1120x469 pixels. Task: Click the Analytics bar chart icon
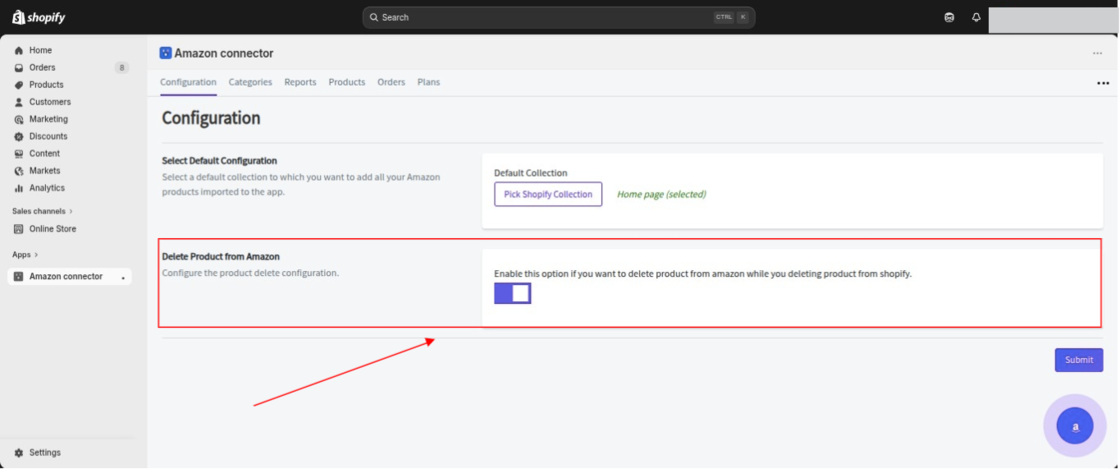[19, 188]
